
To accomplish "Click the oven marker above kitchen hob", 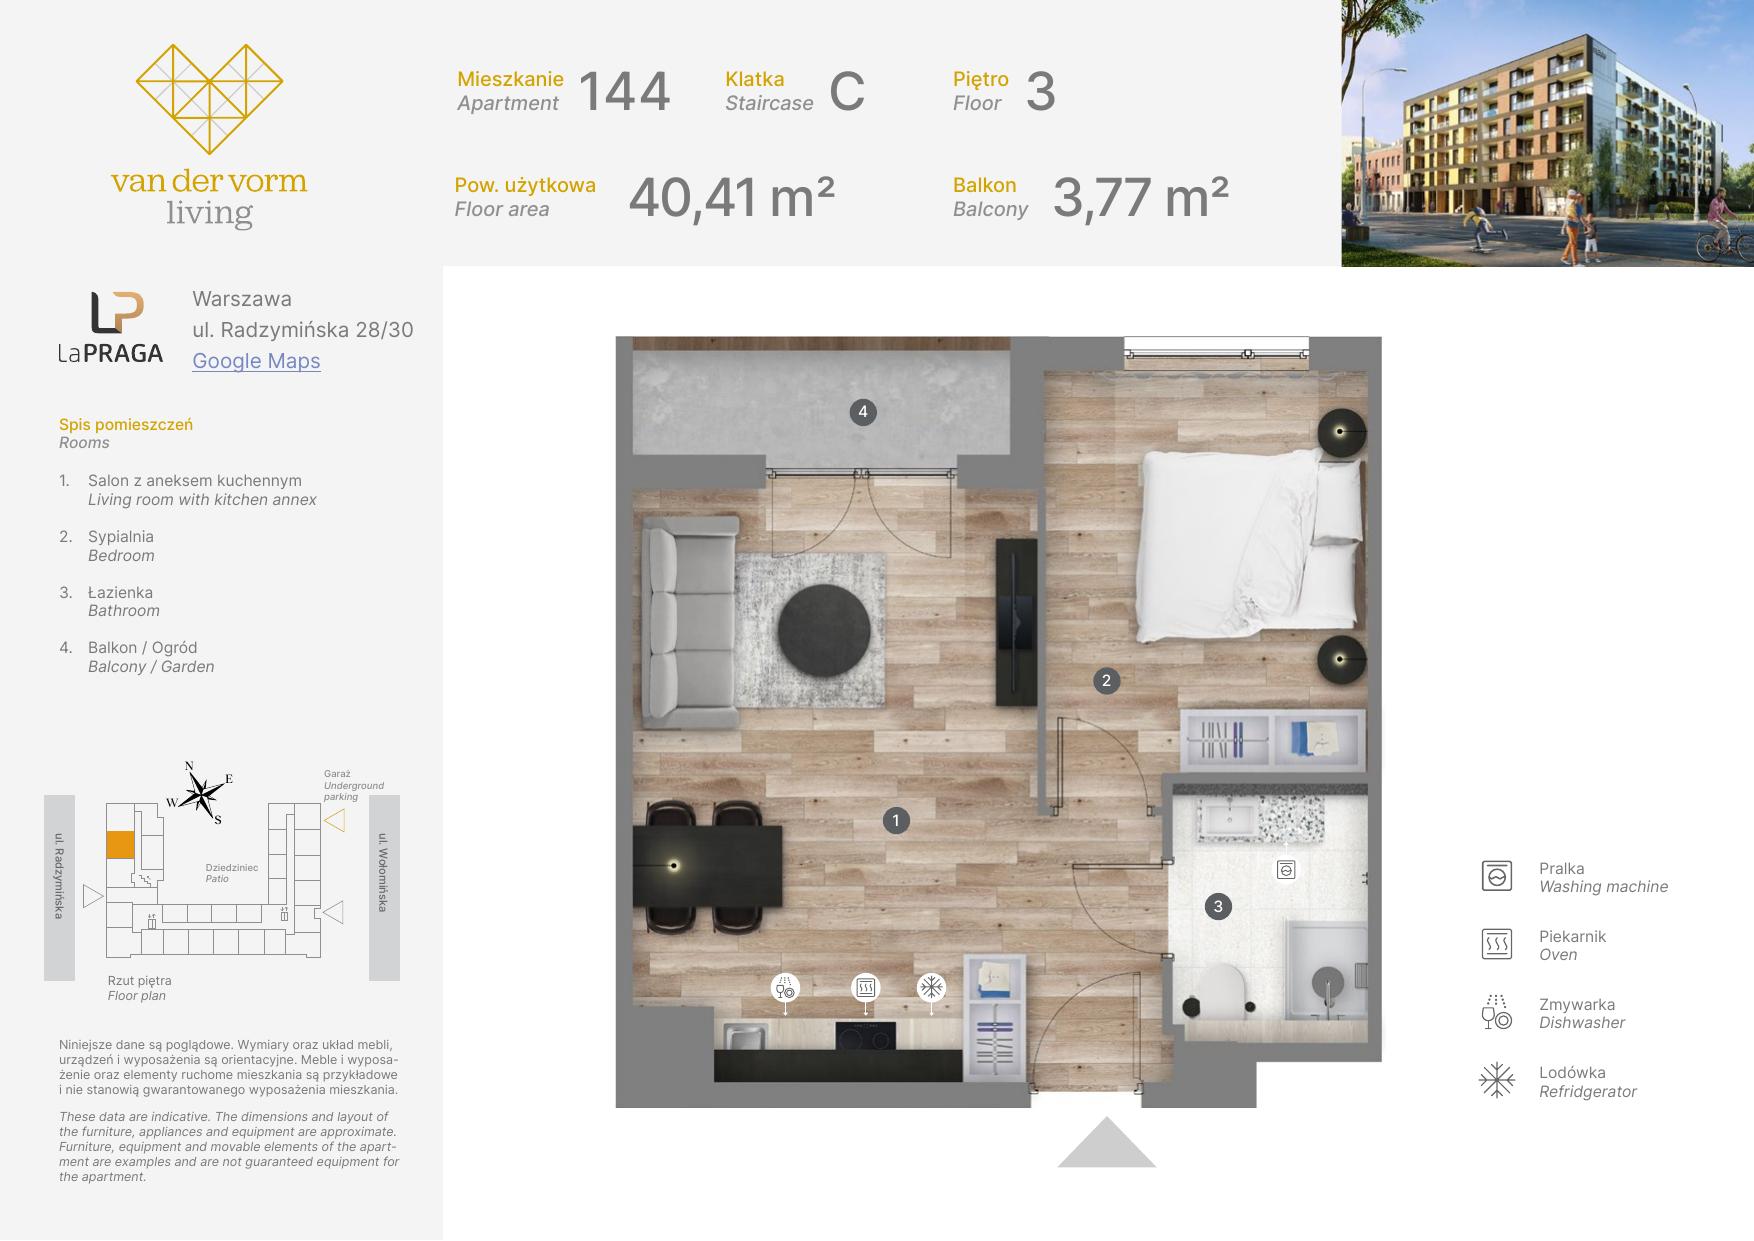I will [865, 988].
